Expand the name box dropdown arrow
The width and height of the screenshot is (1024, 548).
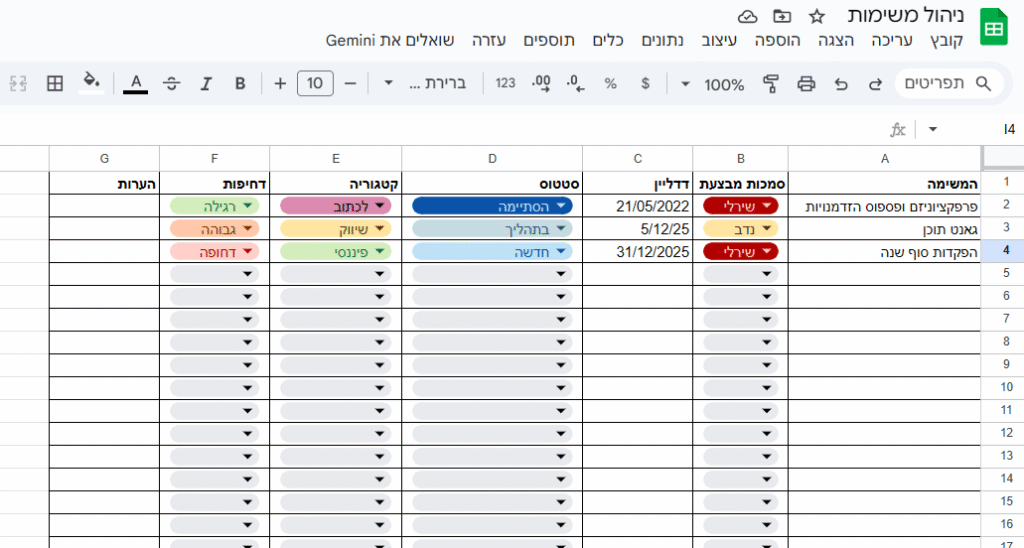point(933,129)
